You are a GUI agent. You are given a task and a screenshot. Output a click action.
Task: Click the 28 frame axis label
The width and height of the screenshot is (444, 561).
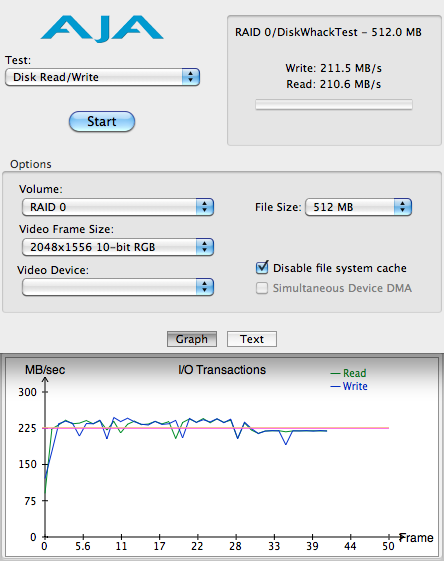[235, 546]
